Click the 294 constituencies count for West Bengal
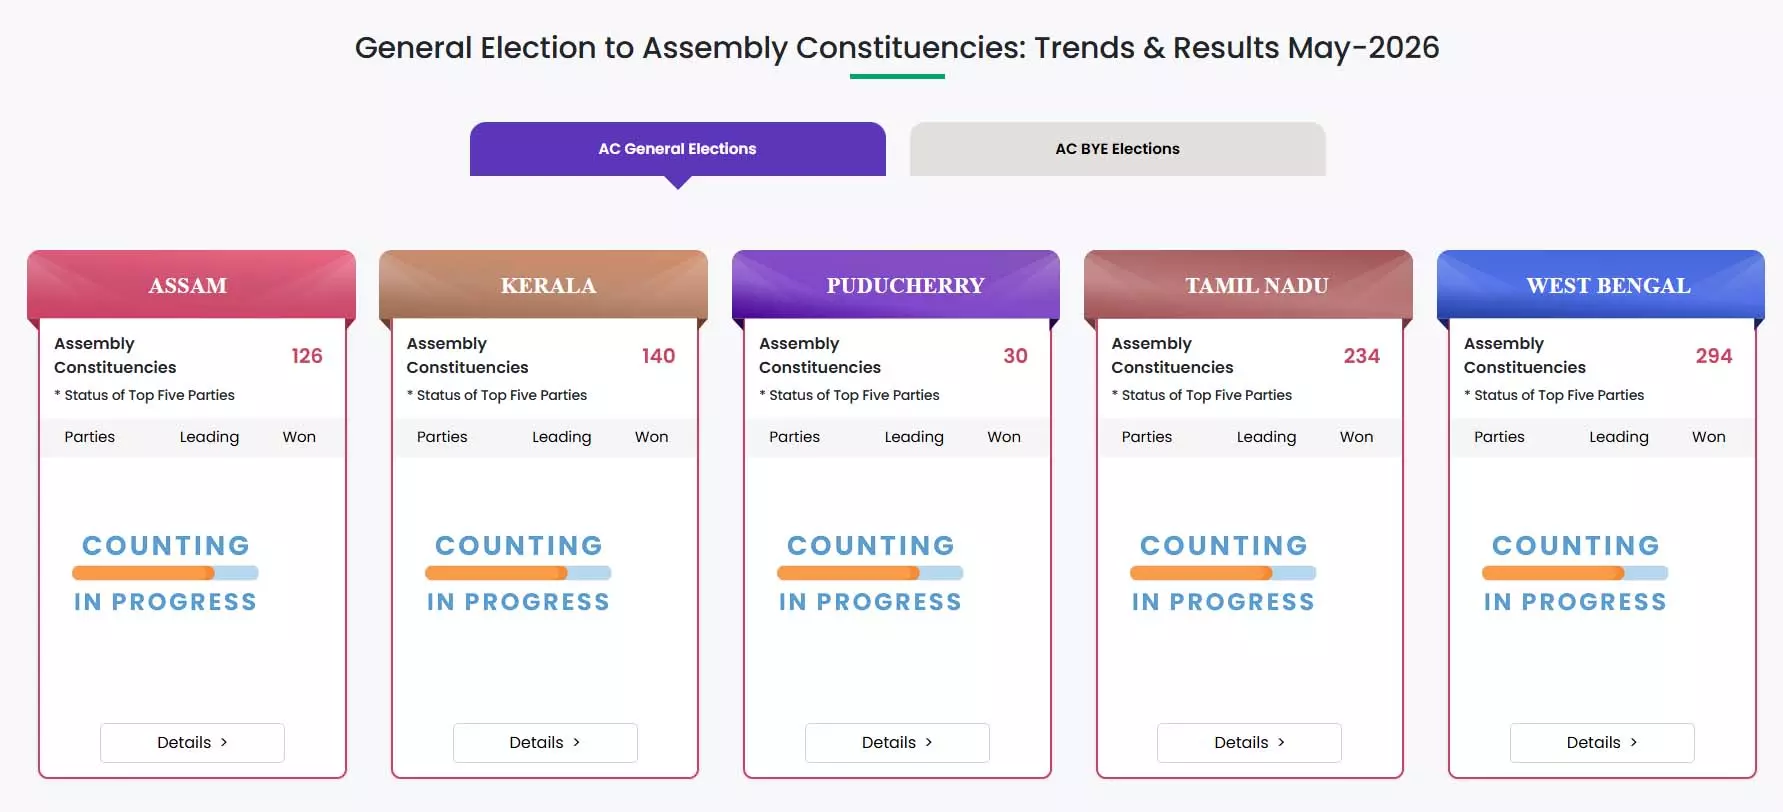This screenshot has height=812, width=1783. (1714, 356)
